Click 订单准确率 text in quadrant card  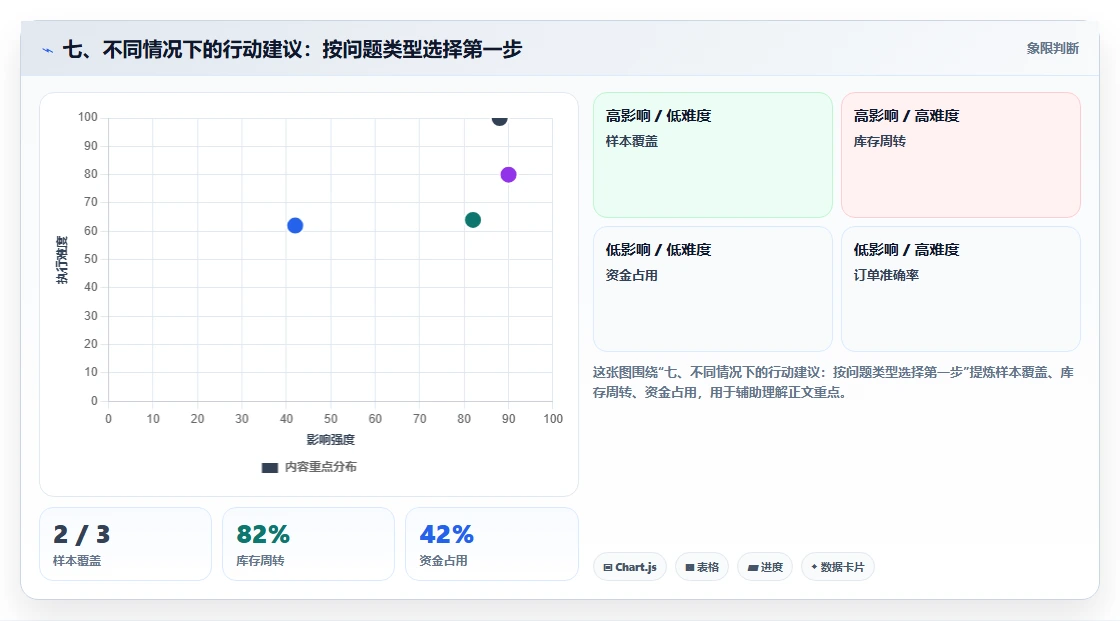point(886,275)
